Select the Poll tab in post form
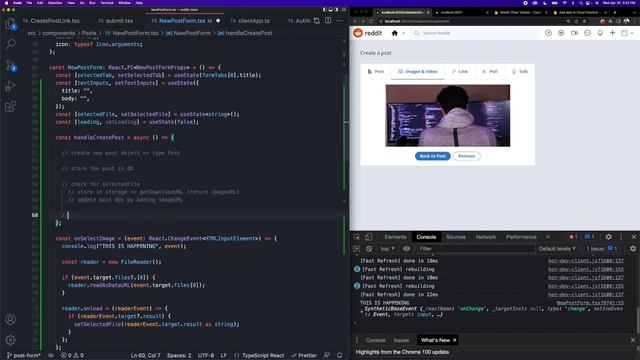 [x=490, y=71]
